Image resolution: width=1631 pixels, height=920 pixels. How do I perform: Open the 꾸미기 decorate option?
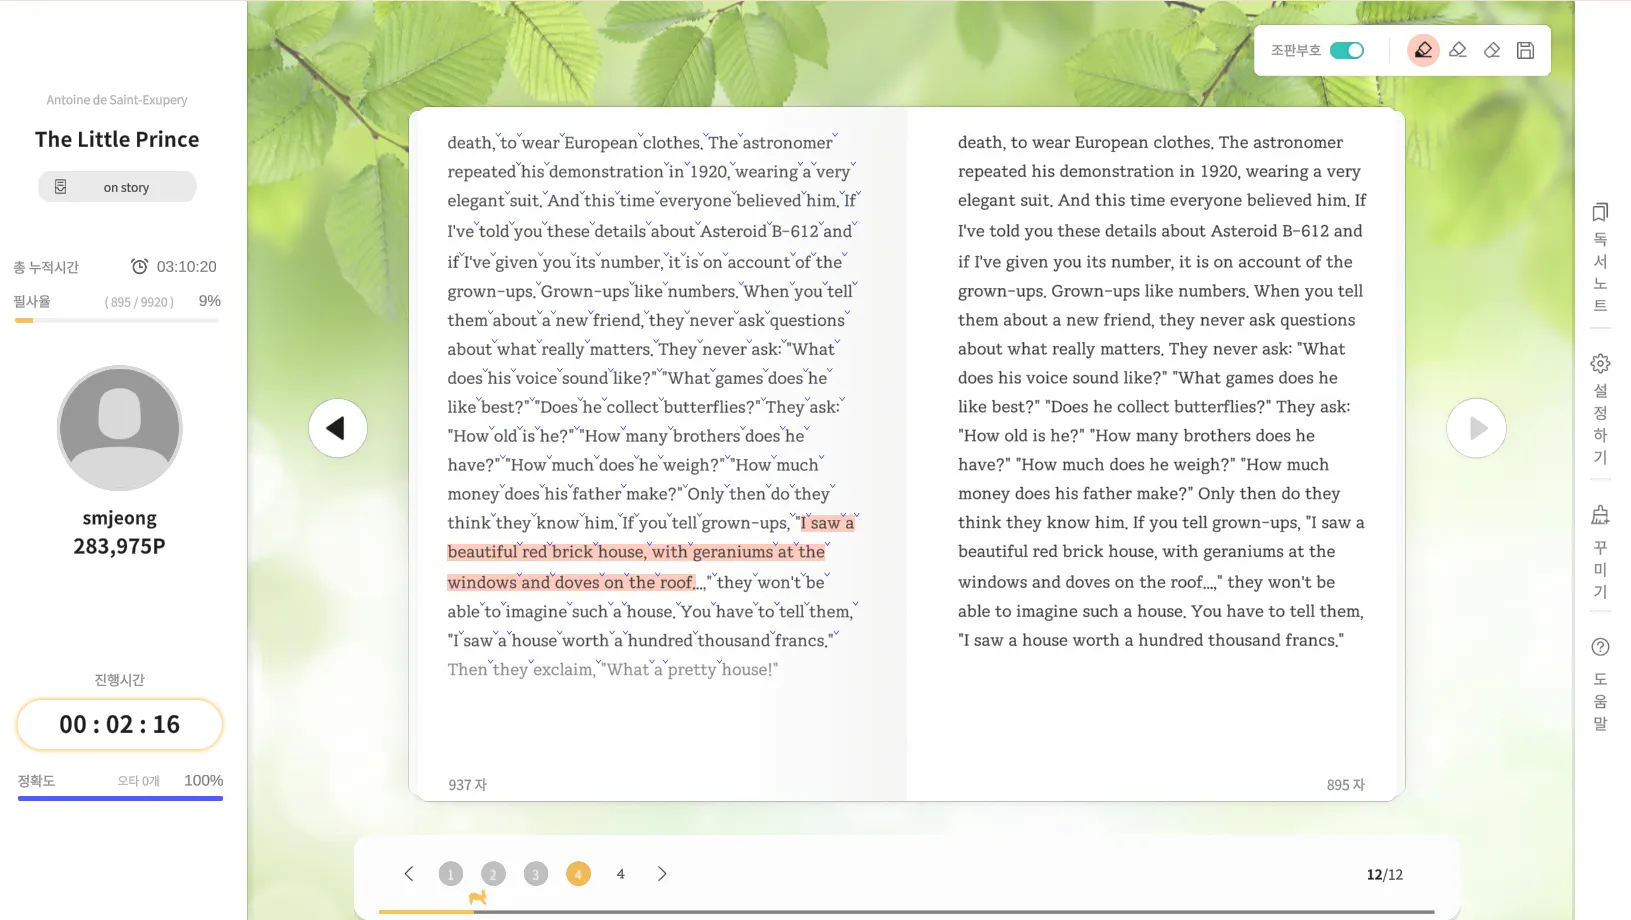[1600, 553]
